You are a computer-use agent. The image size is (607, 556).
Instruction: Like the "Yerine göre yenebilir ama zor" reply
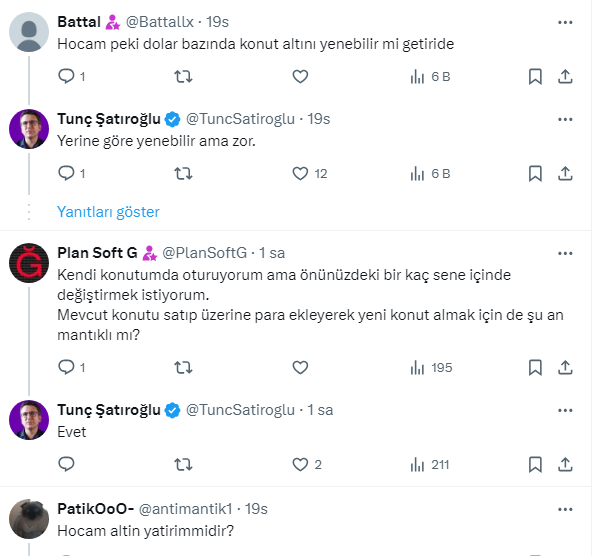pos(300,173)
